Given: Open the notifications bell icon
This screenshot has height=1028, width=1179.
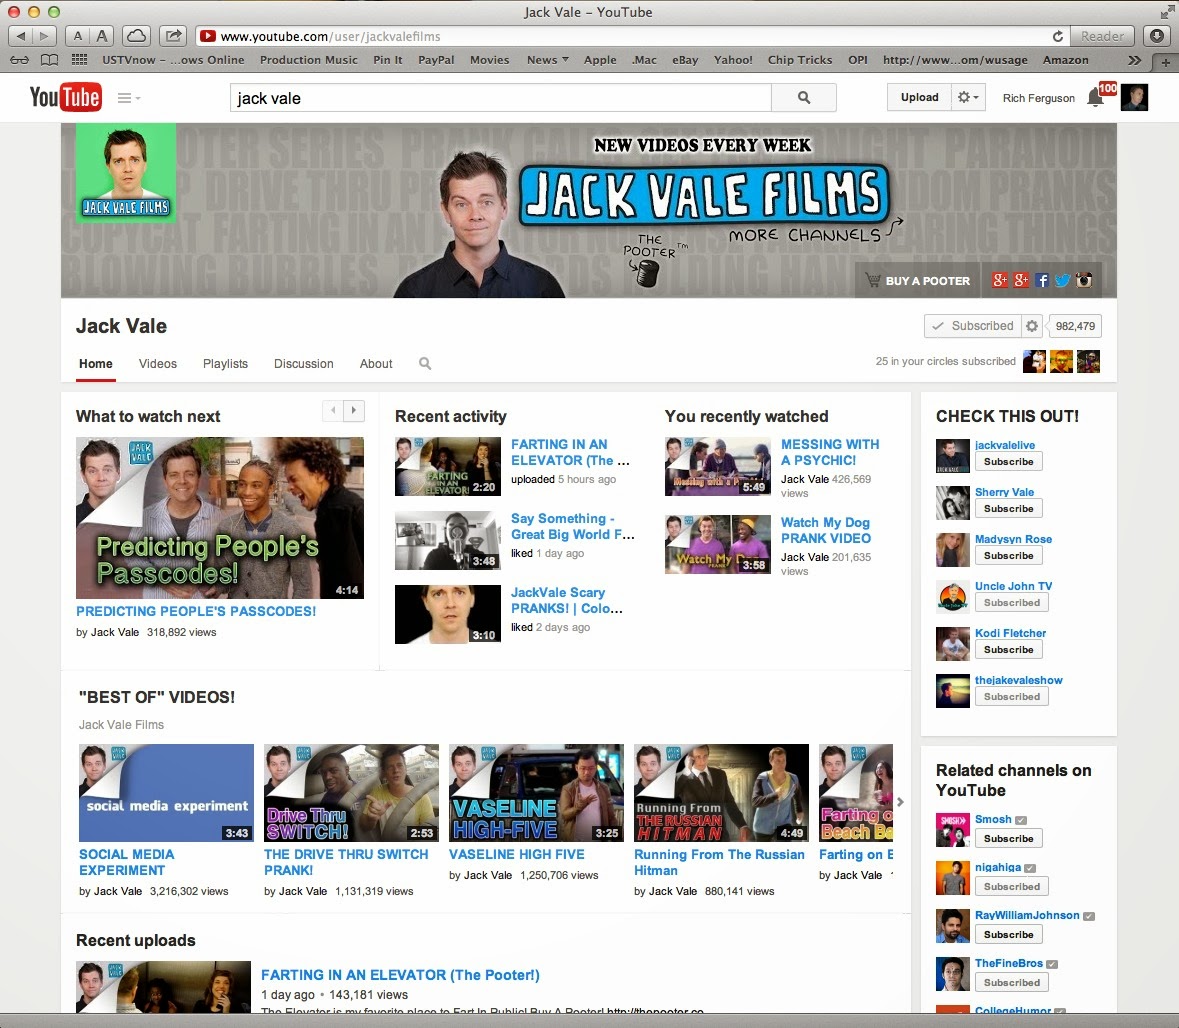Looking at the screenshot, I should 1096,99.
